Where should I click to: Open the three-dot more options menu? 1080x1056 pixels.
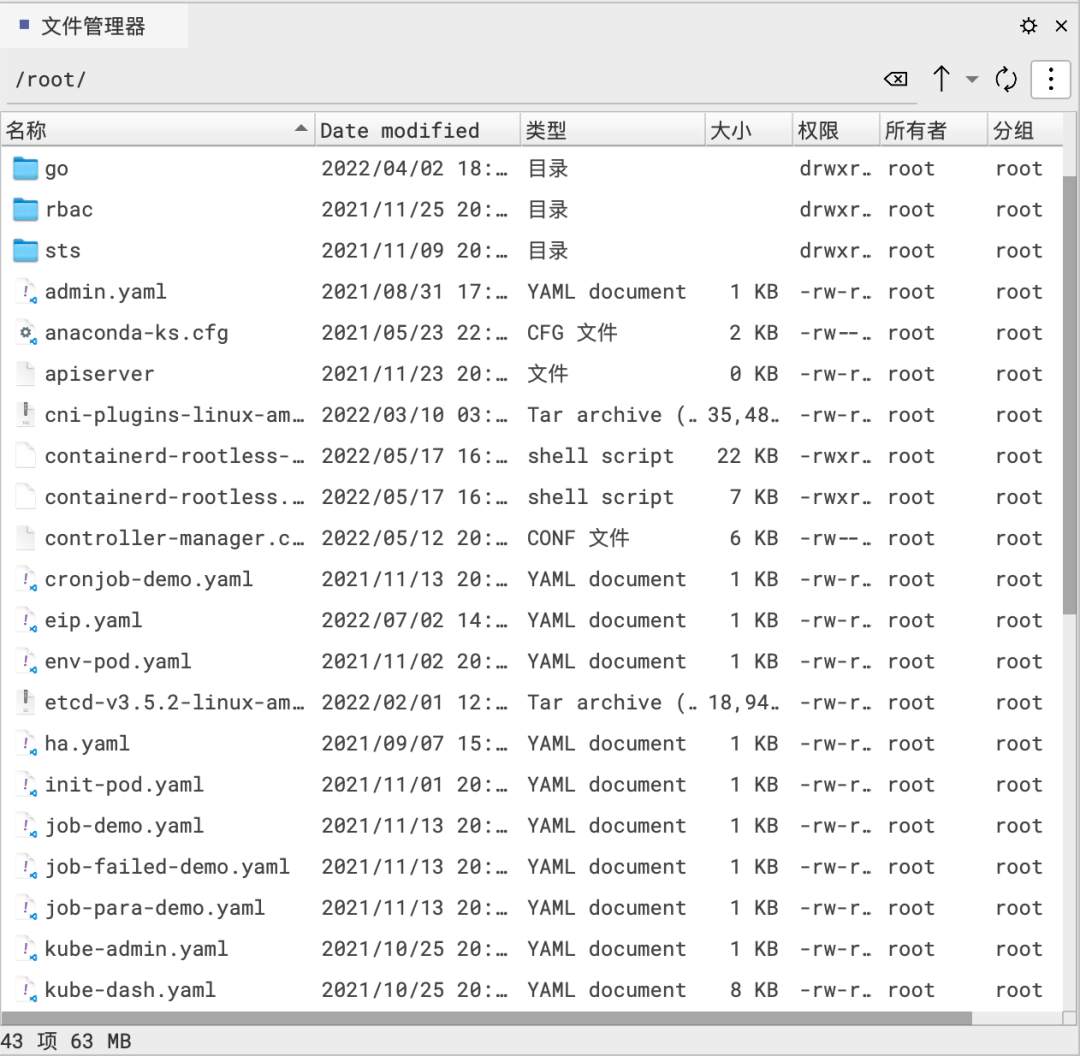click(x=1050, y=79)
